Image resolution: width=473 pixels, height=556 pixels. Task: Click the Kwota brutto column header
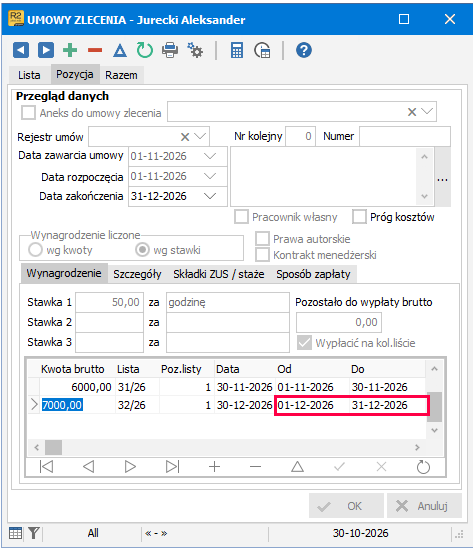point(72,369)
